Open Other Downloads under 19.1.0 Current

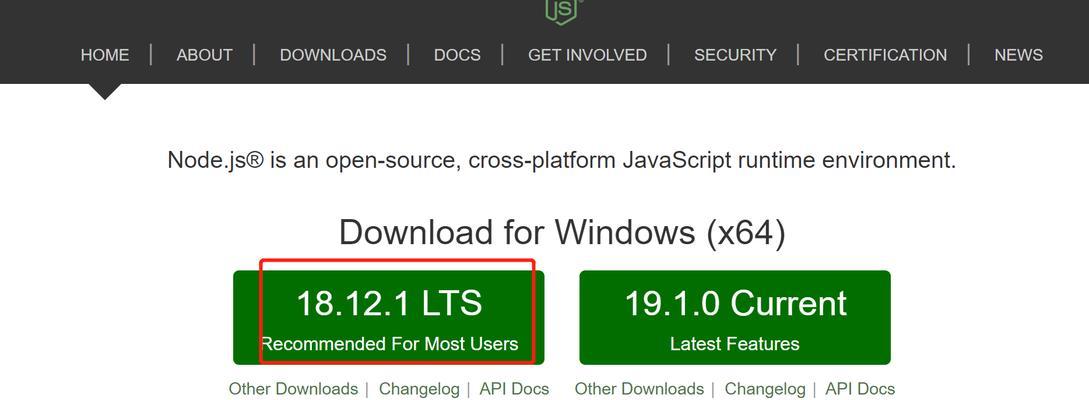point(639,389)
